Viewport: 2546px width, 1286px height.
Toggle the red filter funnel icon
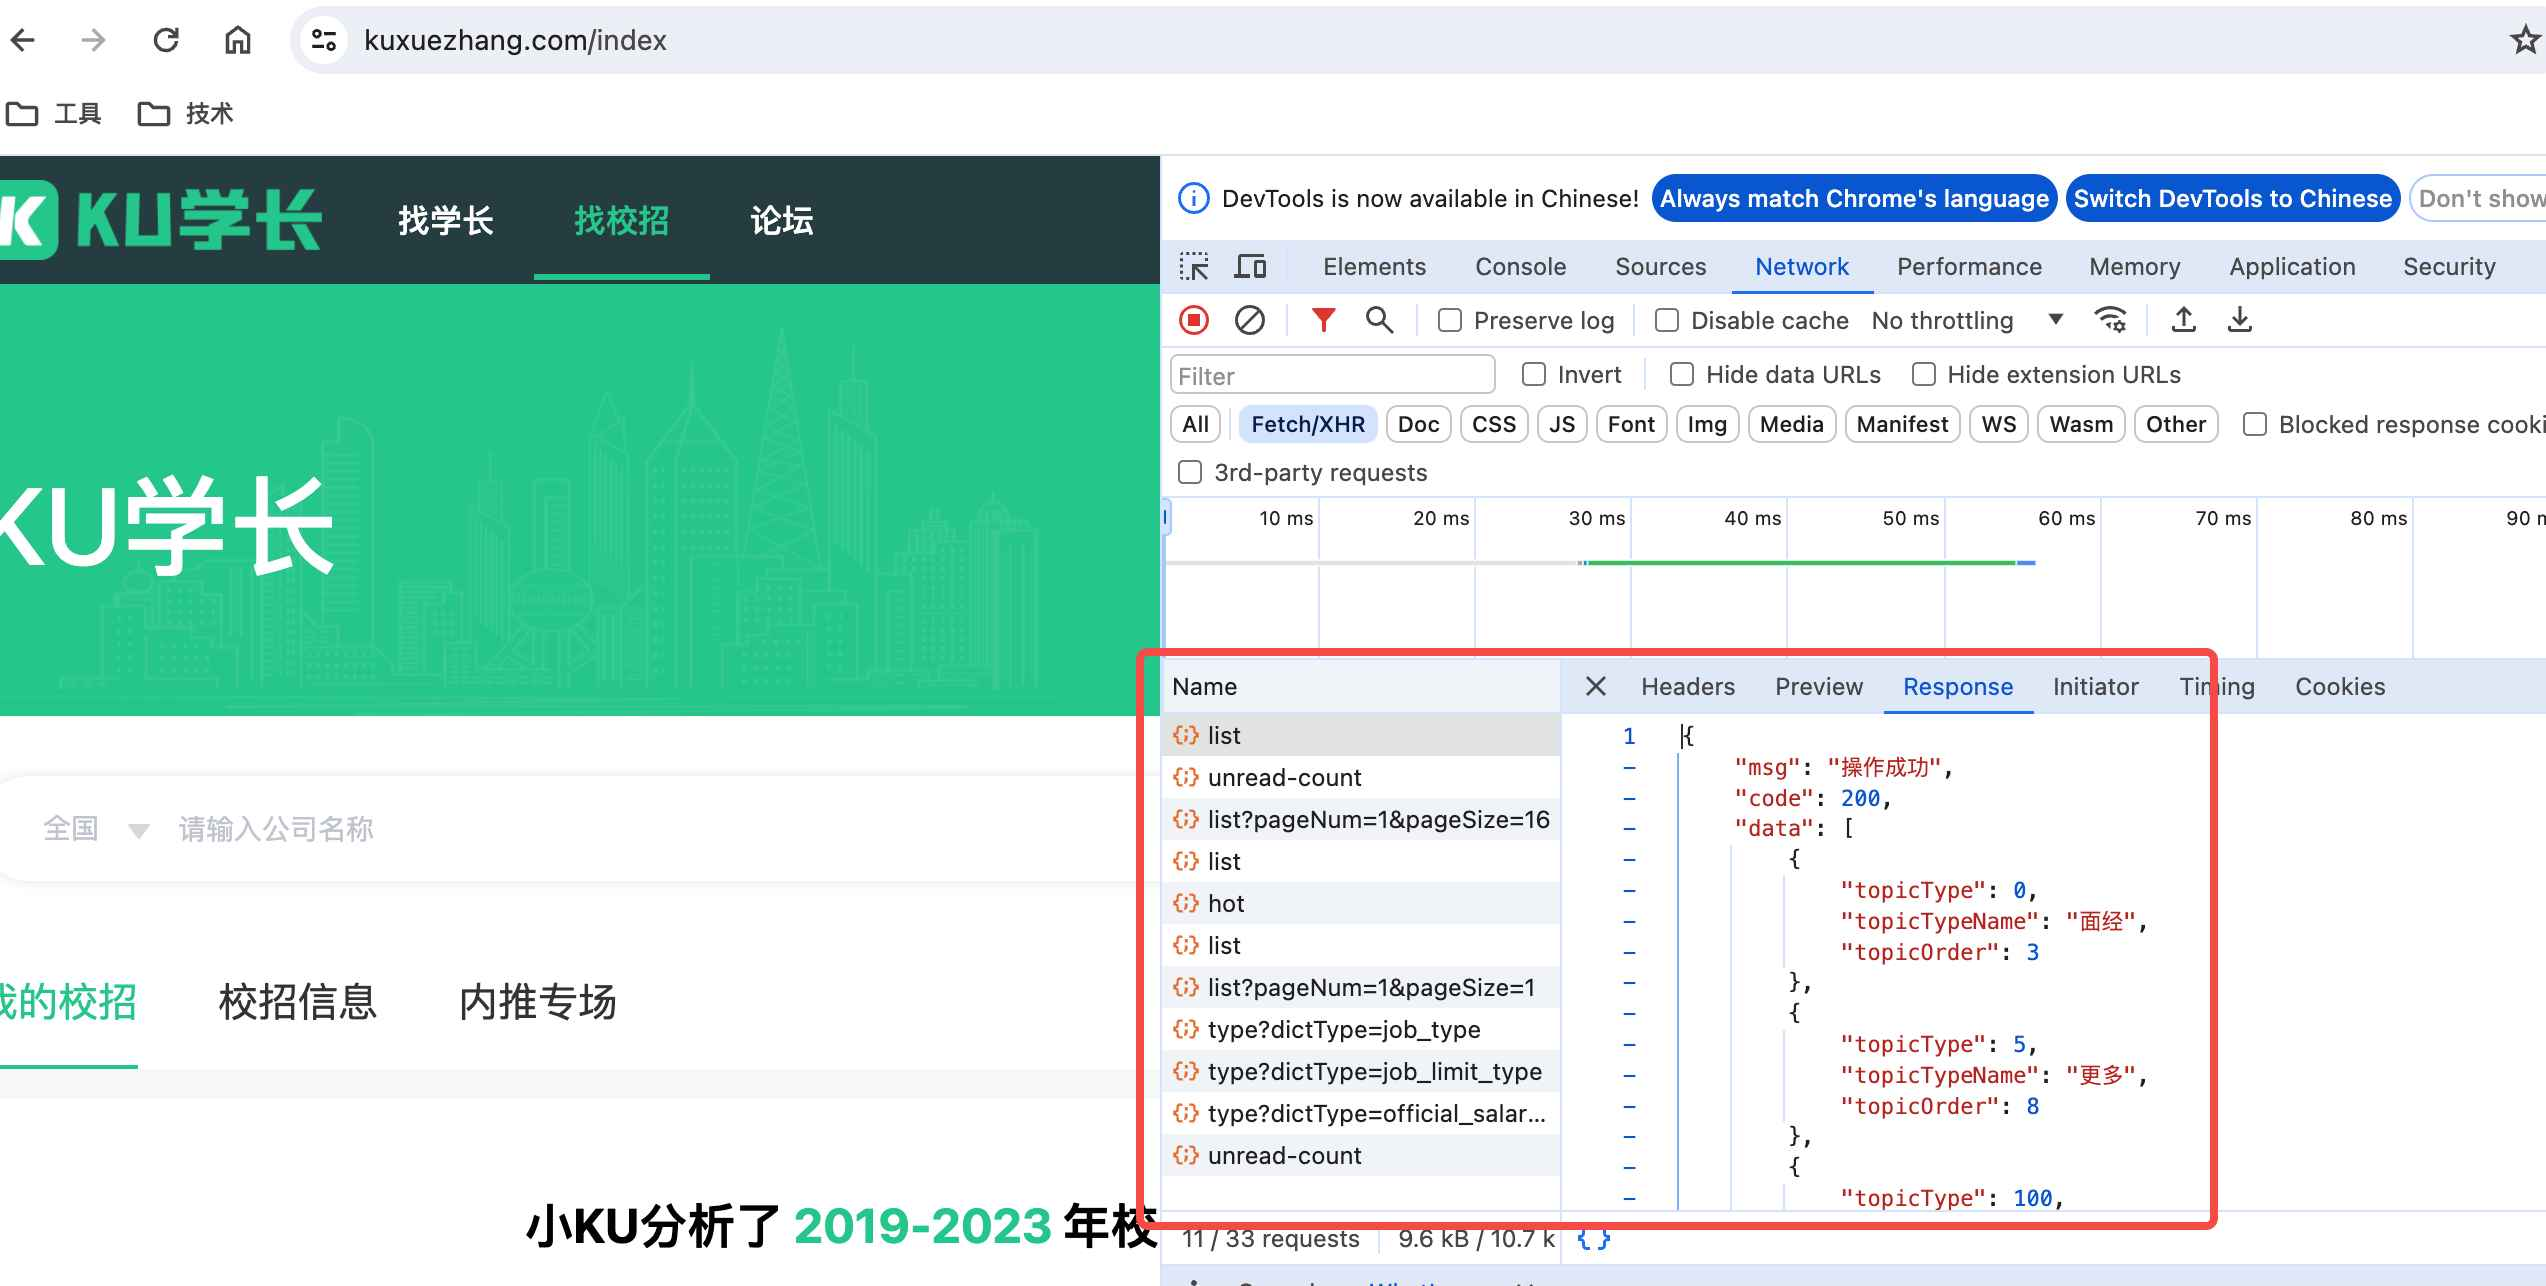[x=1323, y=320]
